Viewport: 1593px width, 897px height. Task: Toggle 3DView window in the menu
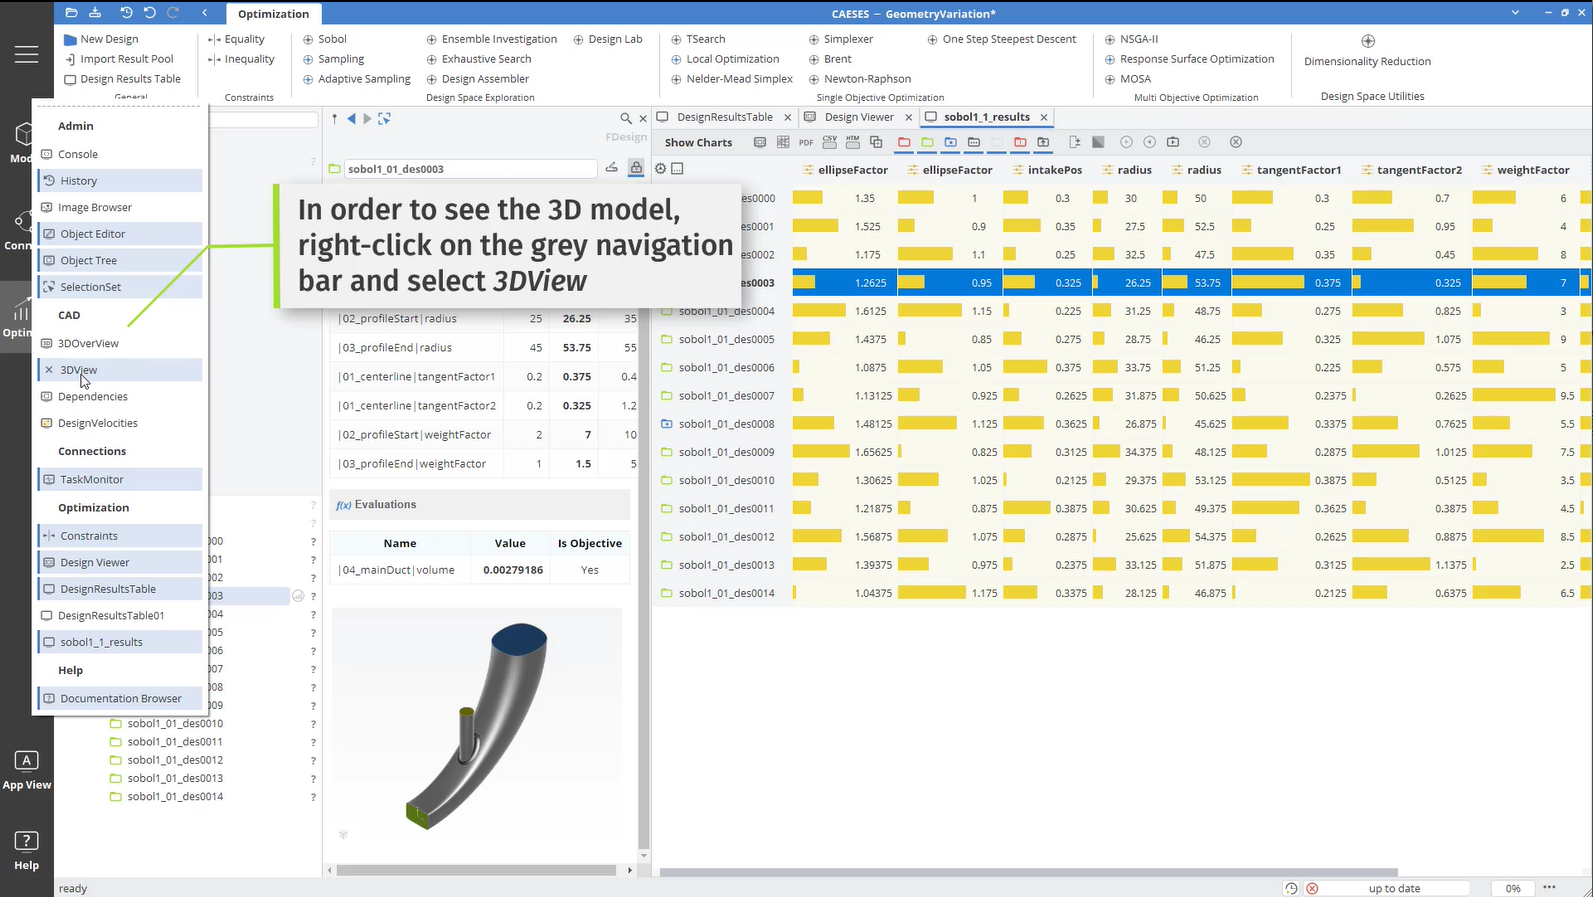pos(78,370)
